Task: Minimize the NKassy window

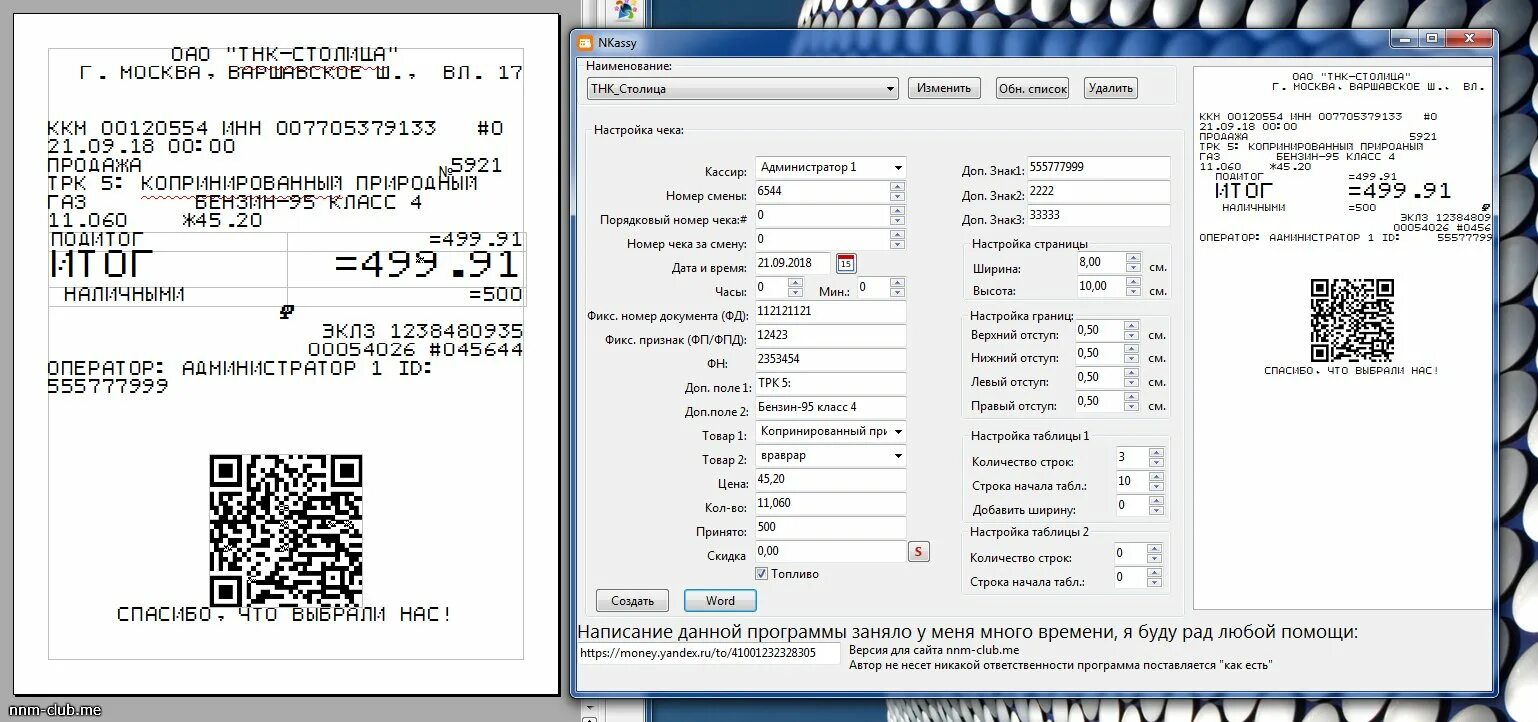Action: coord(1404,38)
